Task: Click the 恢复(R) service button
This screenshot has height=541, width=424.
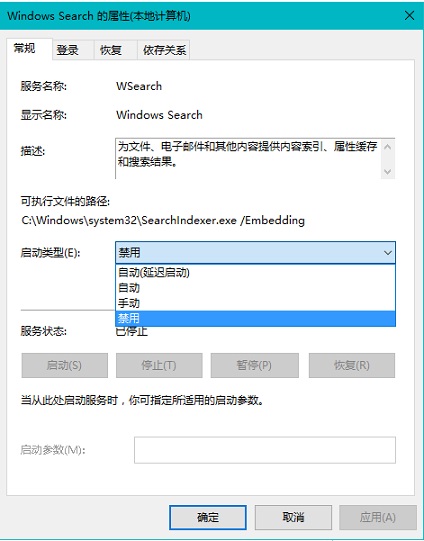Action: (x=352, y=365)
